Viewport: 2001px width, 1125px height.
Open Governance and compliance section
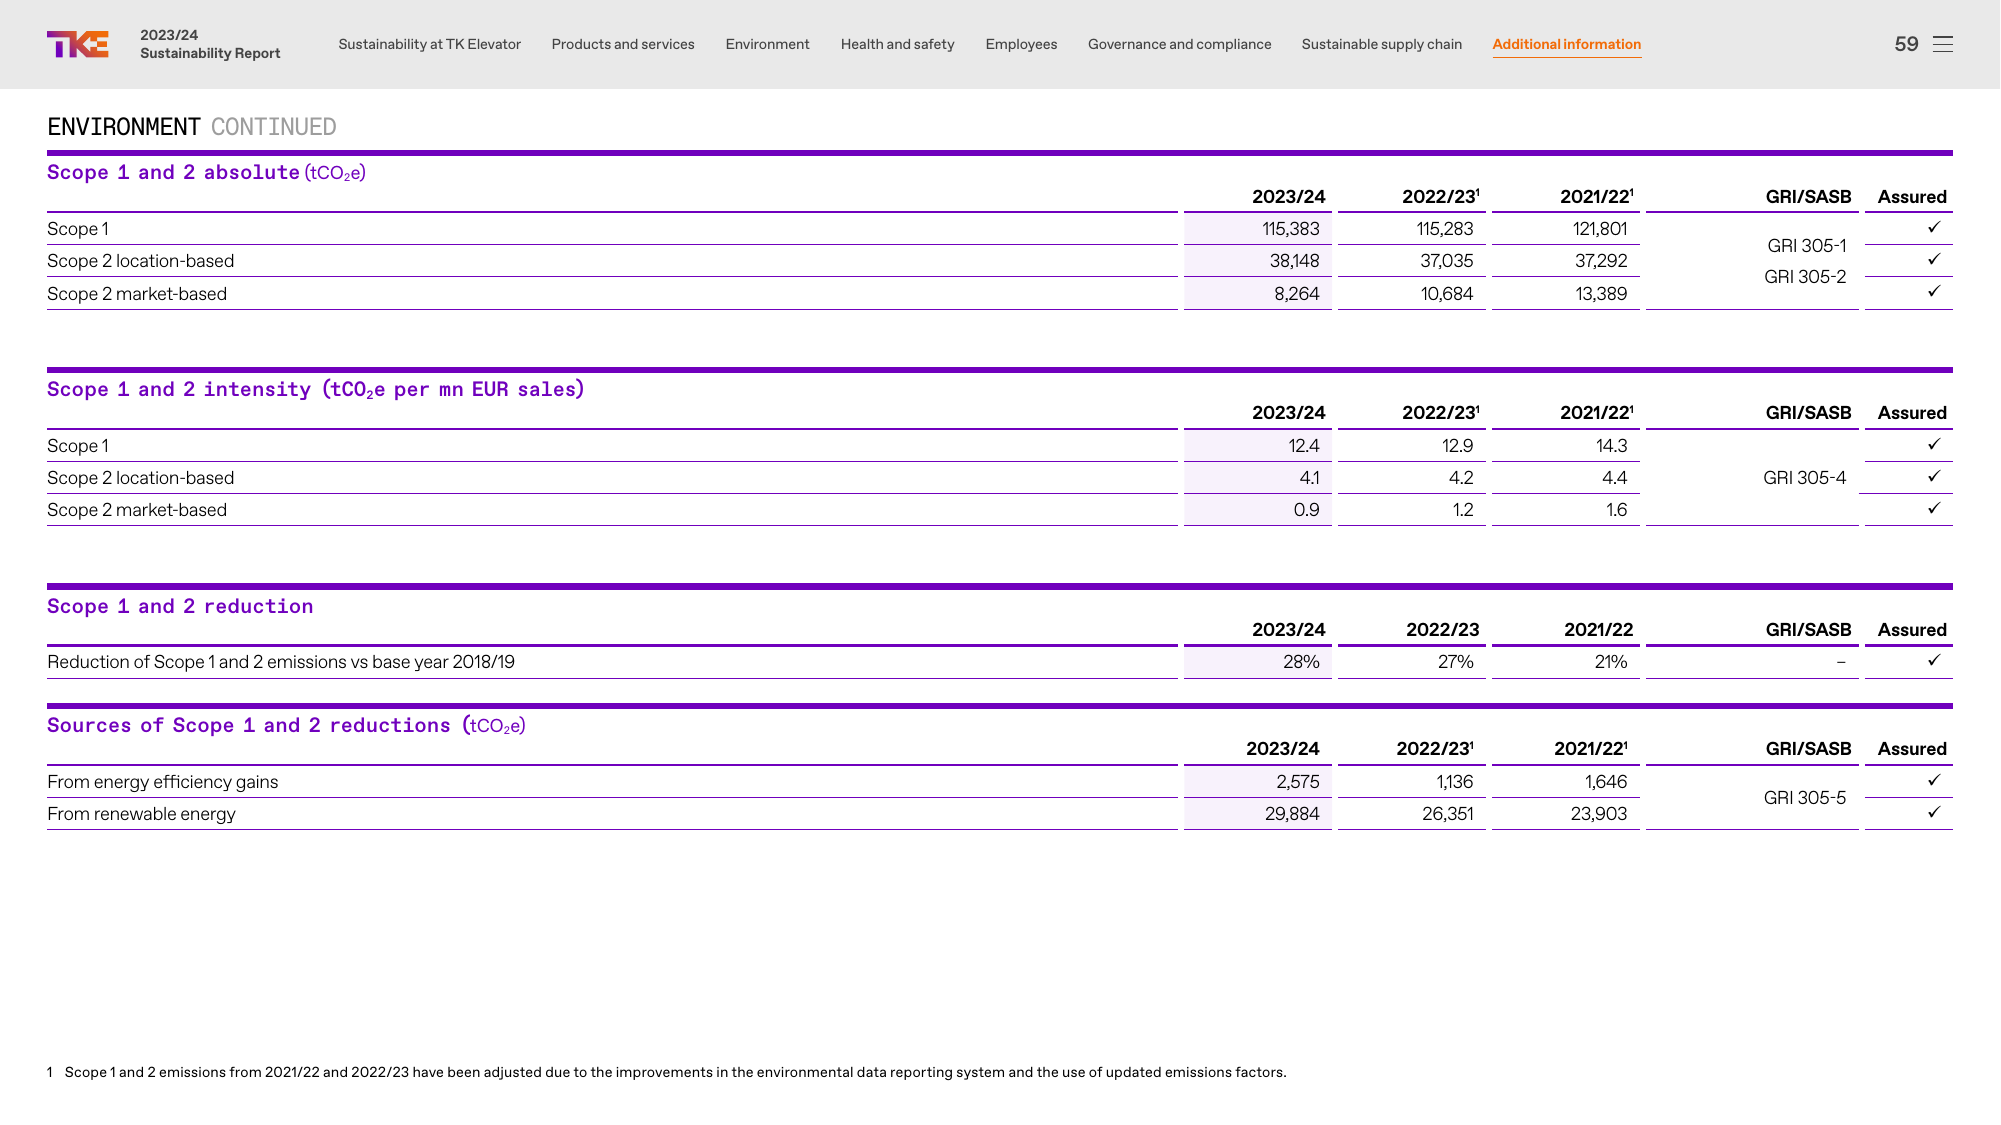(1179, 44)
